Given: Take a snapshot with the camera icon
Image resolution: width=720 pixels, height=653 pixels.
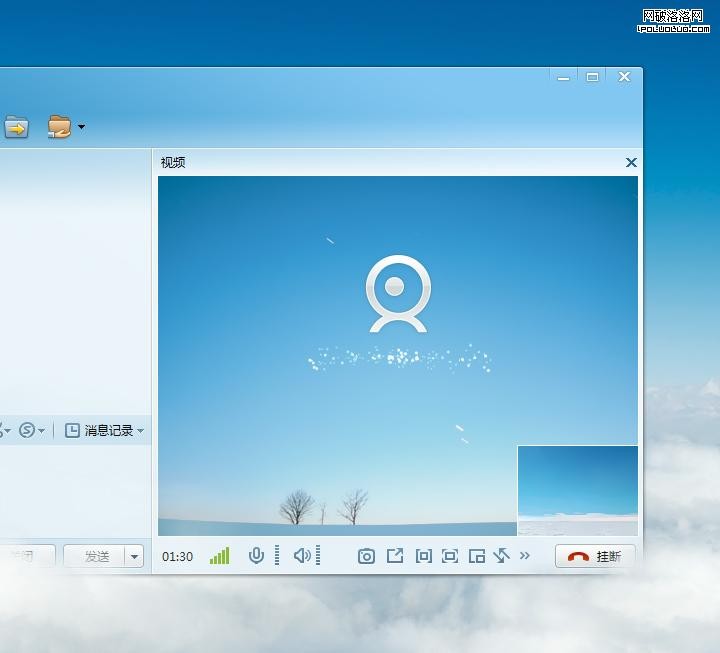Looking at the screenshot, I should click(x=366, y=556).
